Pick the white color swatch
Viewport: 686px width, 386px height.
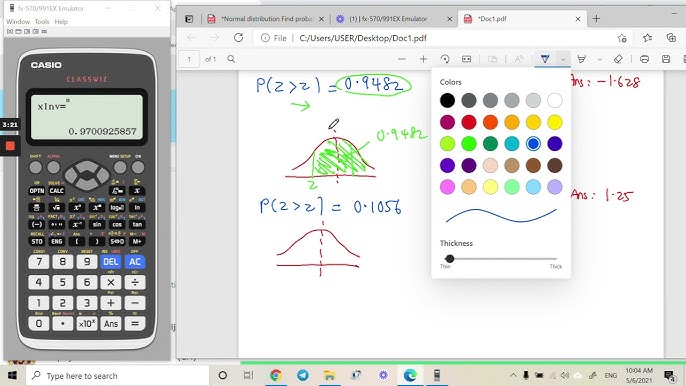[555, 101]
